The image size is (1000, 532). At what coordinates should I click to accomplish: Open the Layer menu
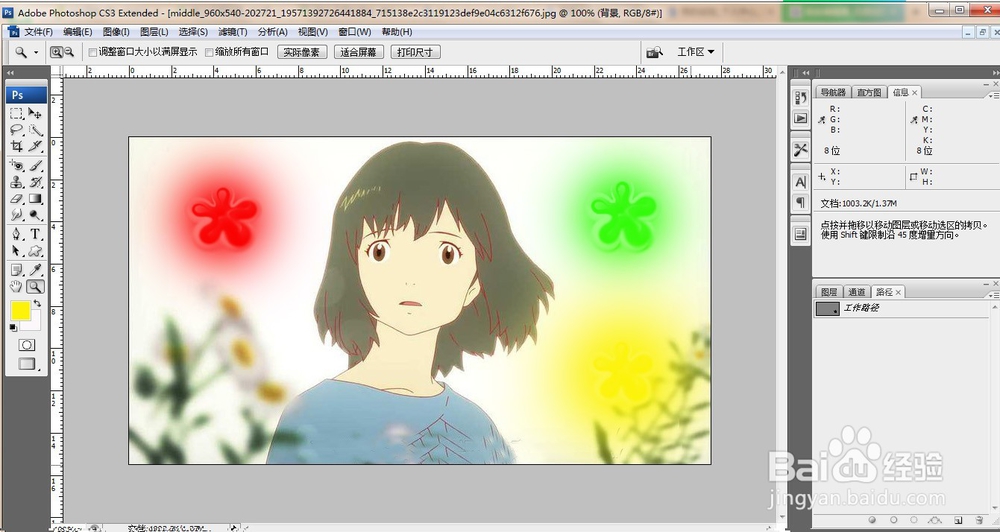tap(154, 32)
